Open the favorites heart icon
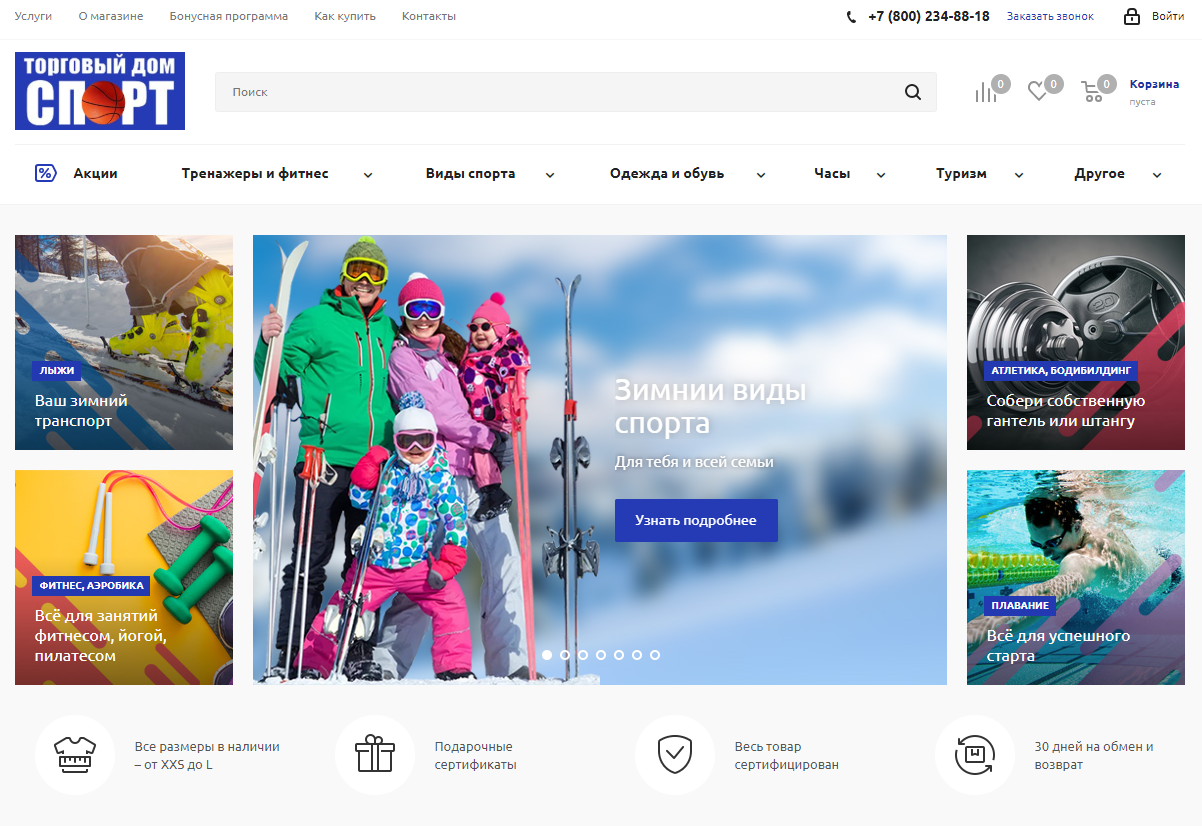This screenshot has width=1202, height=826. [x=1038, y=91]
